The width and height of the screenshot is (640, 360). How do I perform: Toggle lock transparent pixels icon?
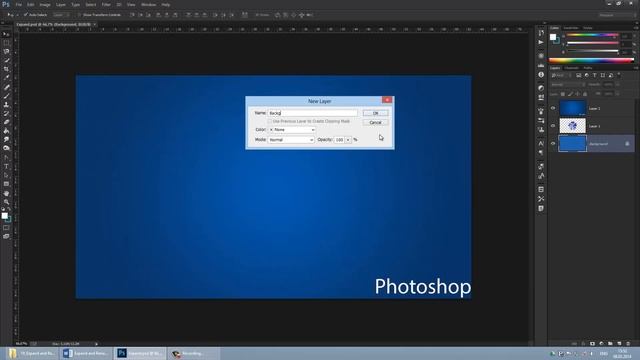pos(563,94)
